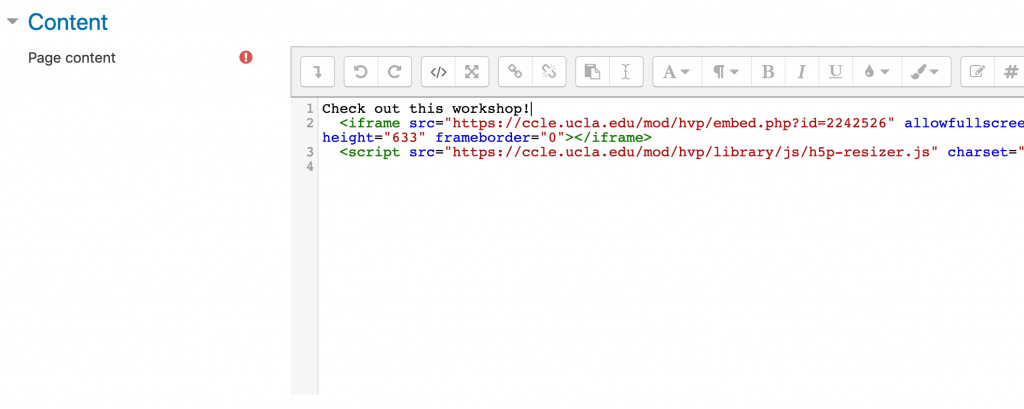
Task: Open the Content section heading link
Action: click(x=68, y=22)
